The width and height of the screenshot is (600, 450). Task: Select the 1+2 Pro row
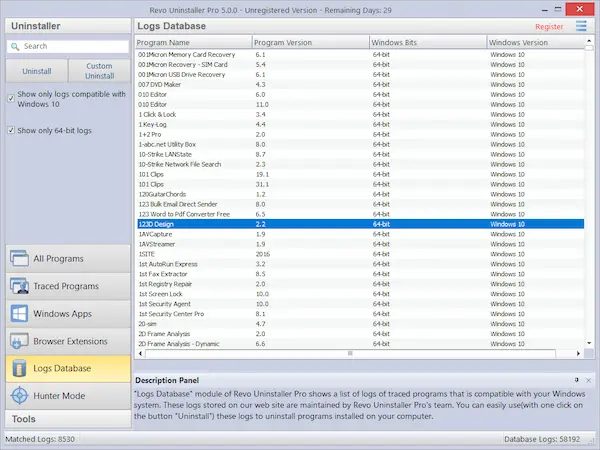pyautogui.click(x=360, y=134)
